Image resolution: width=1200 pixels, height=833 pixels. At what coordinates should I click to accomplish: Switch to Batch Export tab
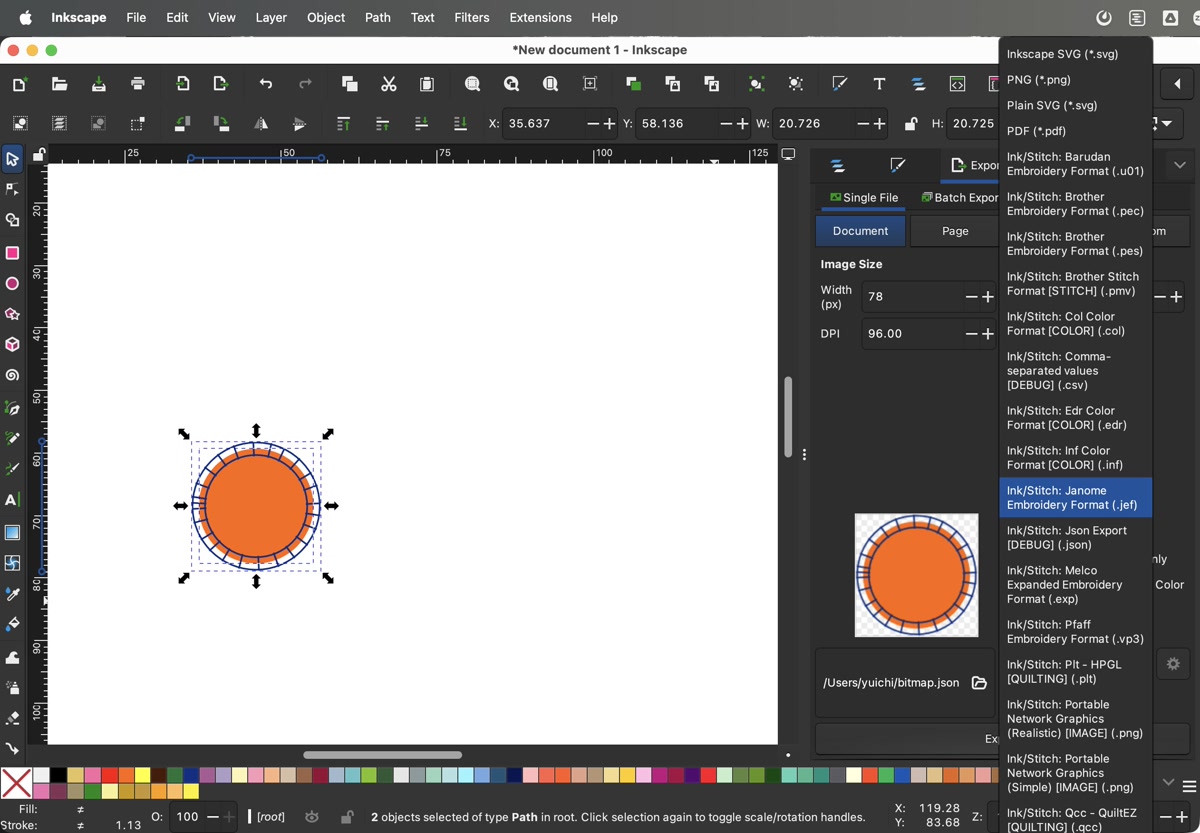[959, 198]
